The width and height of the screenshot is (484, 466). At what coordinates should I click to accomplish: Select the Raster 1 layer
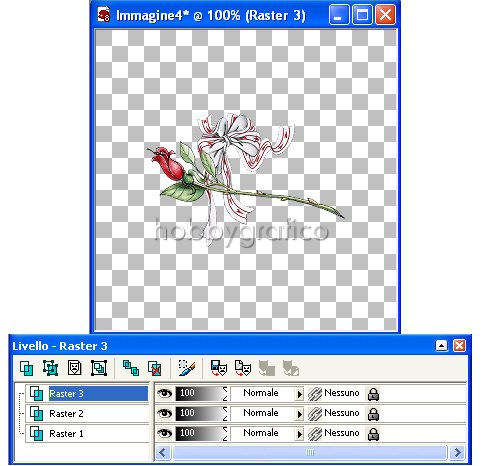click(87, 434)
